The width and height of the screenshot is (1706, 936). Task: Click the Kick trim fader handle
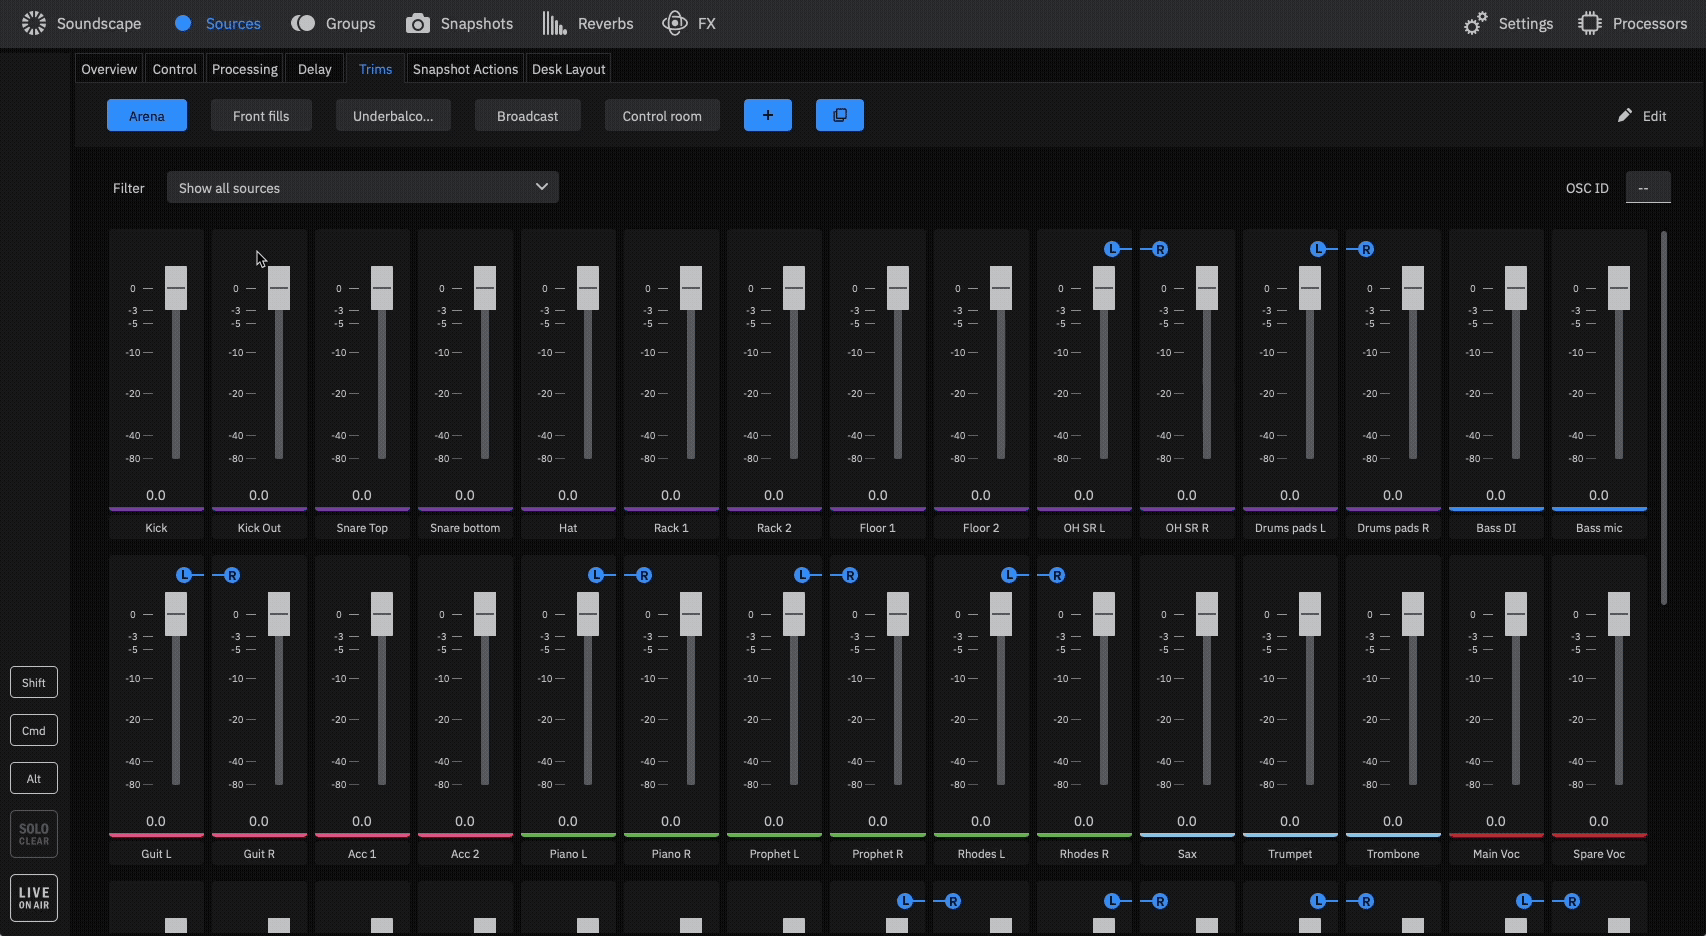(176, 288)
